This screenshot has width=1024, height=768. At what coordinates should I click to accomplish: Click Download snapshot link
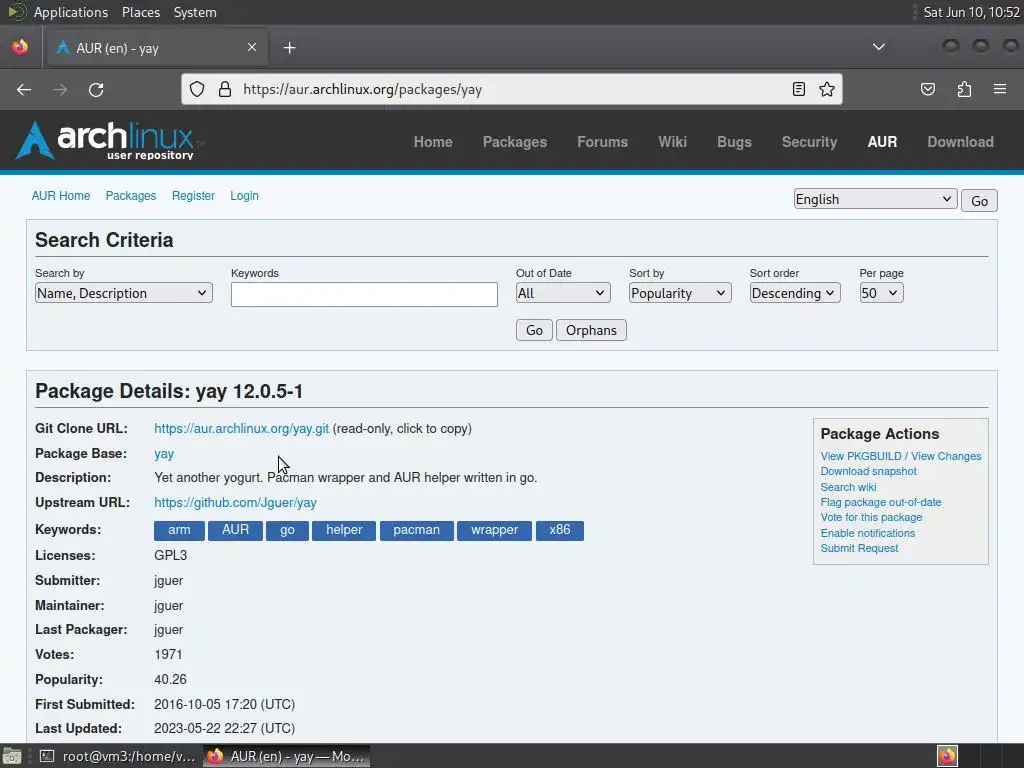coord(869,472)
